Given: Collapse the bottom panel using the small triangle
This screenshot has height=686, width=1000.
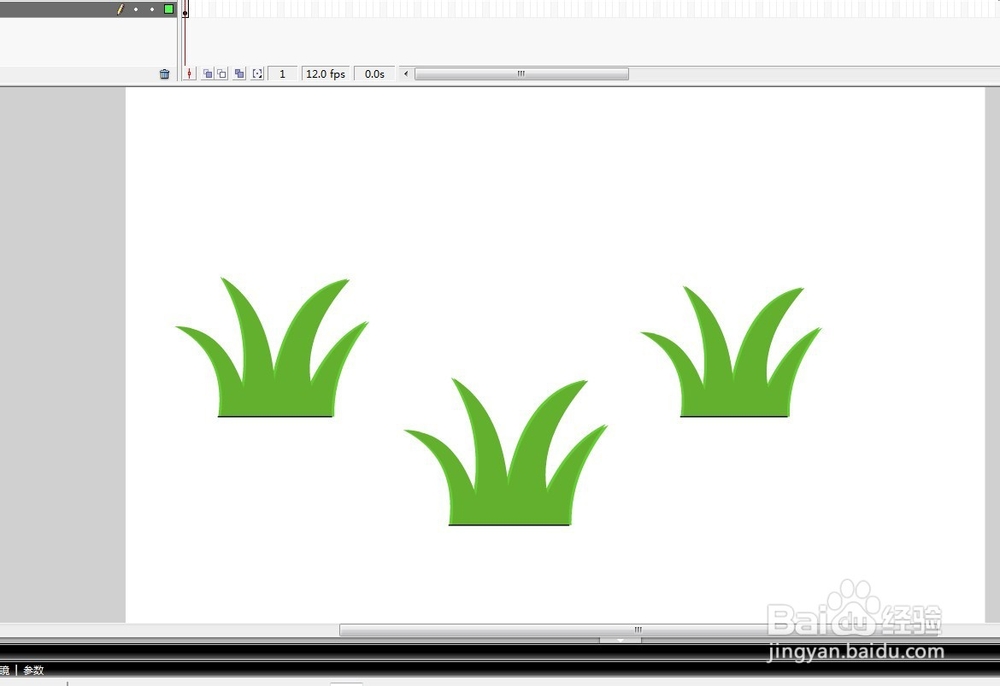Looking at the screenshot, I should 620,640.
